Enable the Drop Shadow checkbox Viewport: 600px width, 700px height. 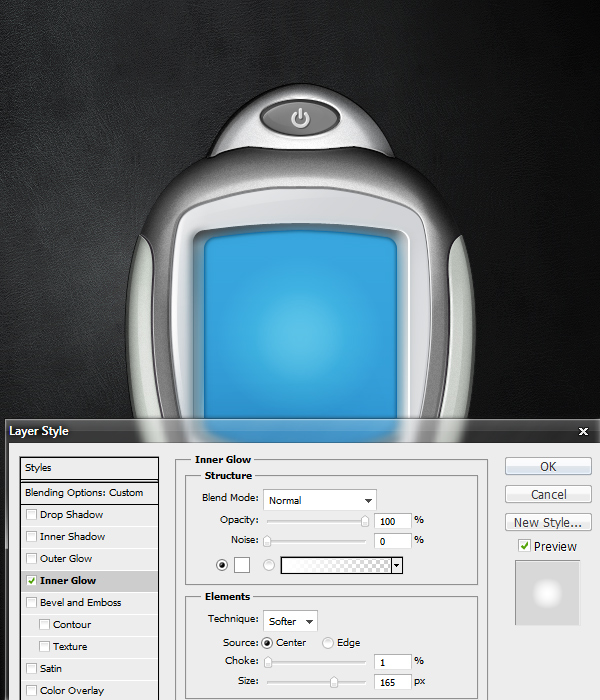(x=31, y=515)
